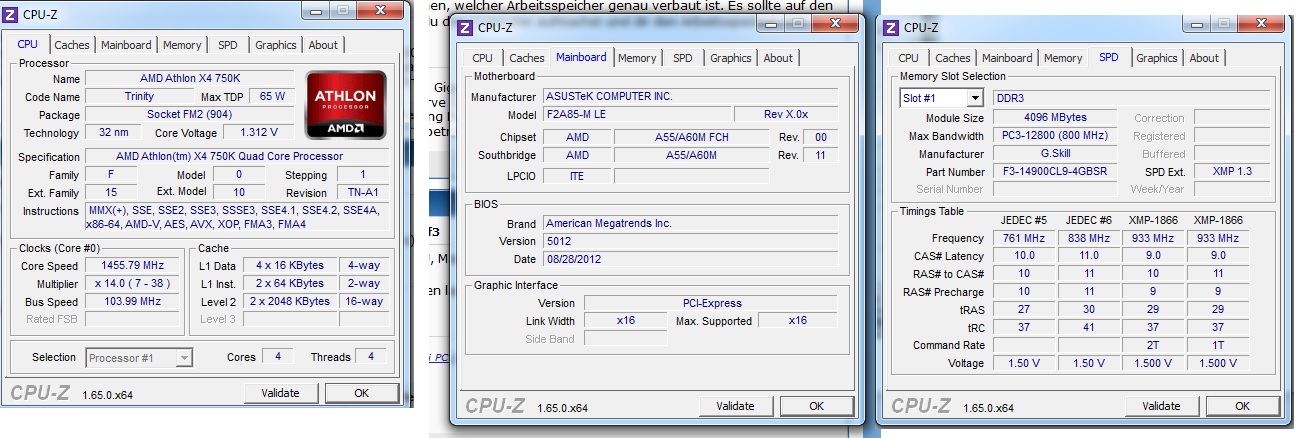This screenshot has width=1304, height=438.
Task: Click OK in the Mainboard window
Action: coord(816,405)
